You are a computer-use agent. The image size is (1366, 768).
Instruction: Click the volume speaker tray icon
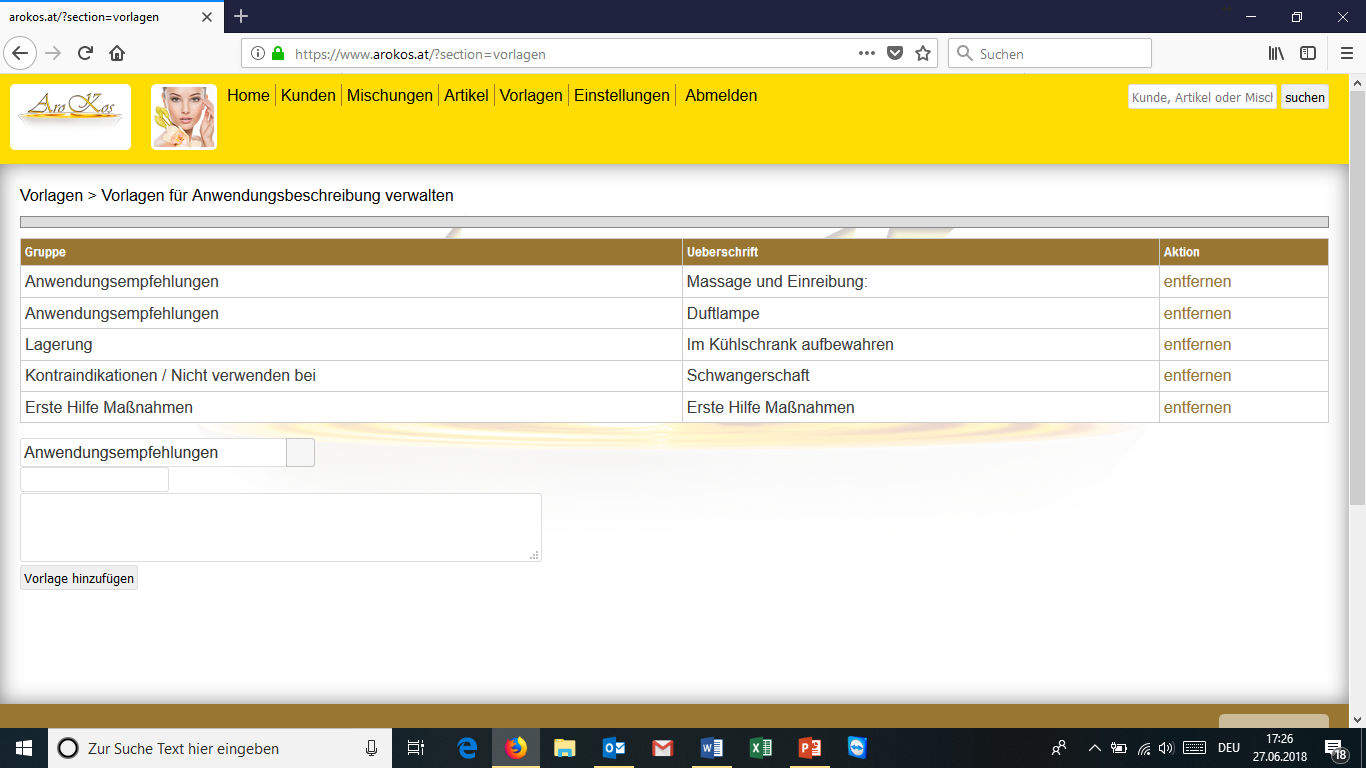[1166, 748]
